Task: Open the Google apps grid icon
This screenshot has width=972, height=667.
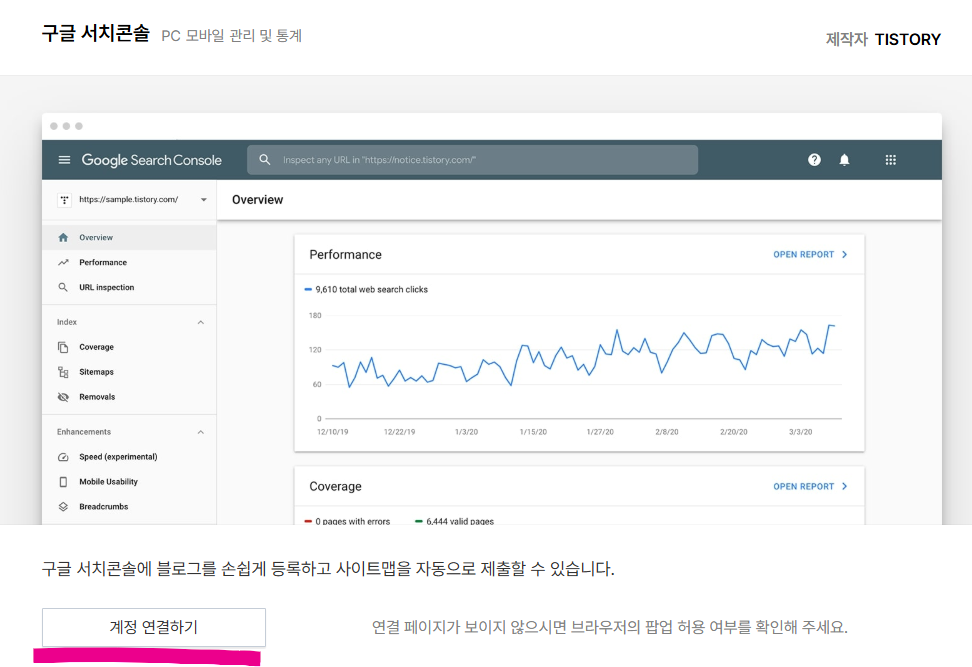Action: click(x=890, y=160)
